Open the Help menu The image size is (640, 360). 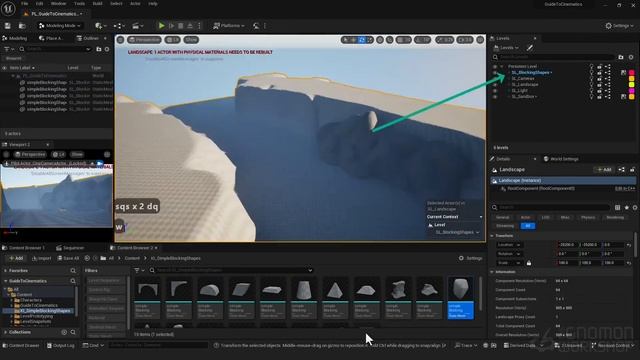tap(153, 4)
